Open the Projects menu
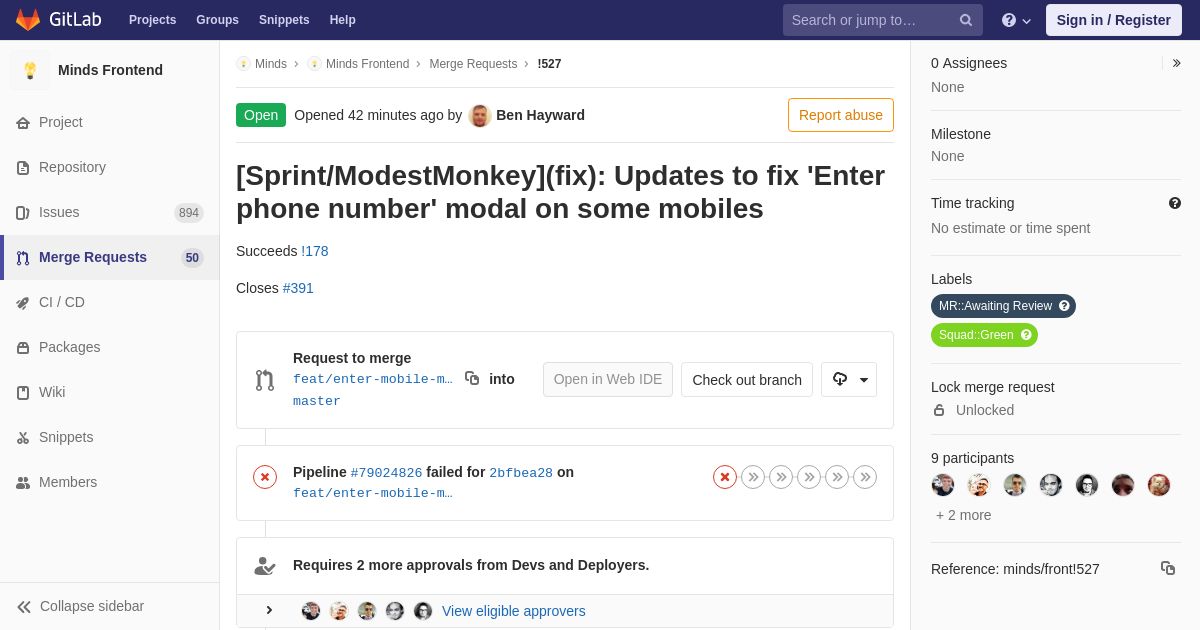Viewport: 1200px width, 630px height. click(x=153, y=20)
